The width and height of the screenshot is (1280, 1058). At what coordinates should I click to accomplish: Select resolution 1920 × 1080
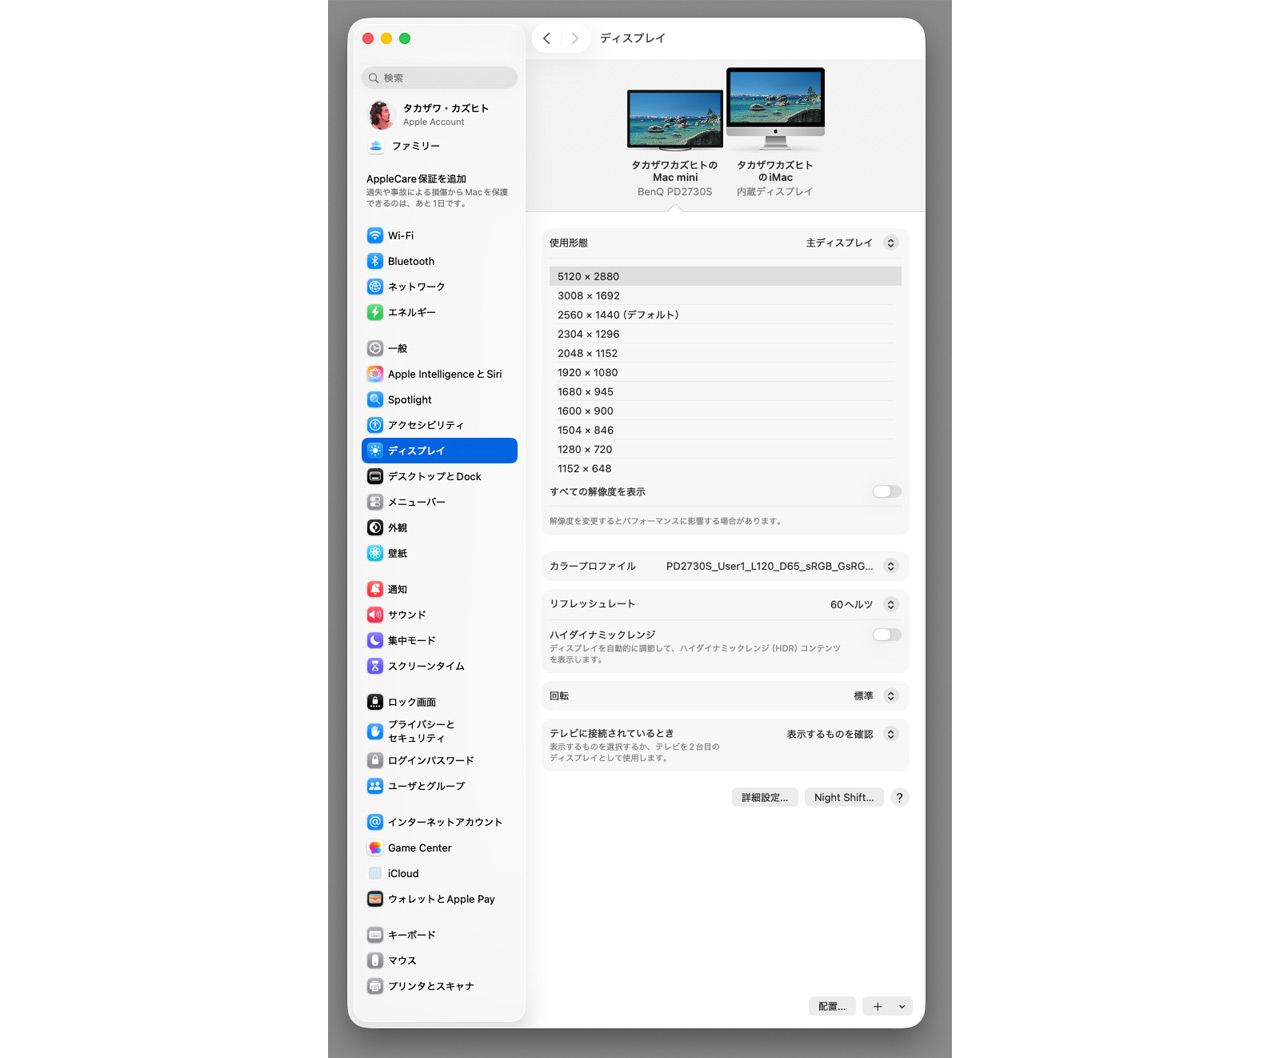coord(725,373)
